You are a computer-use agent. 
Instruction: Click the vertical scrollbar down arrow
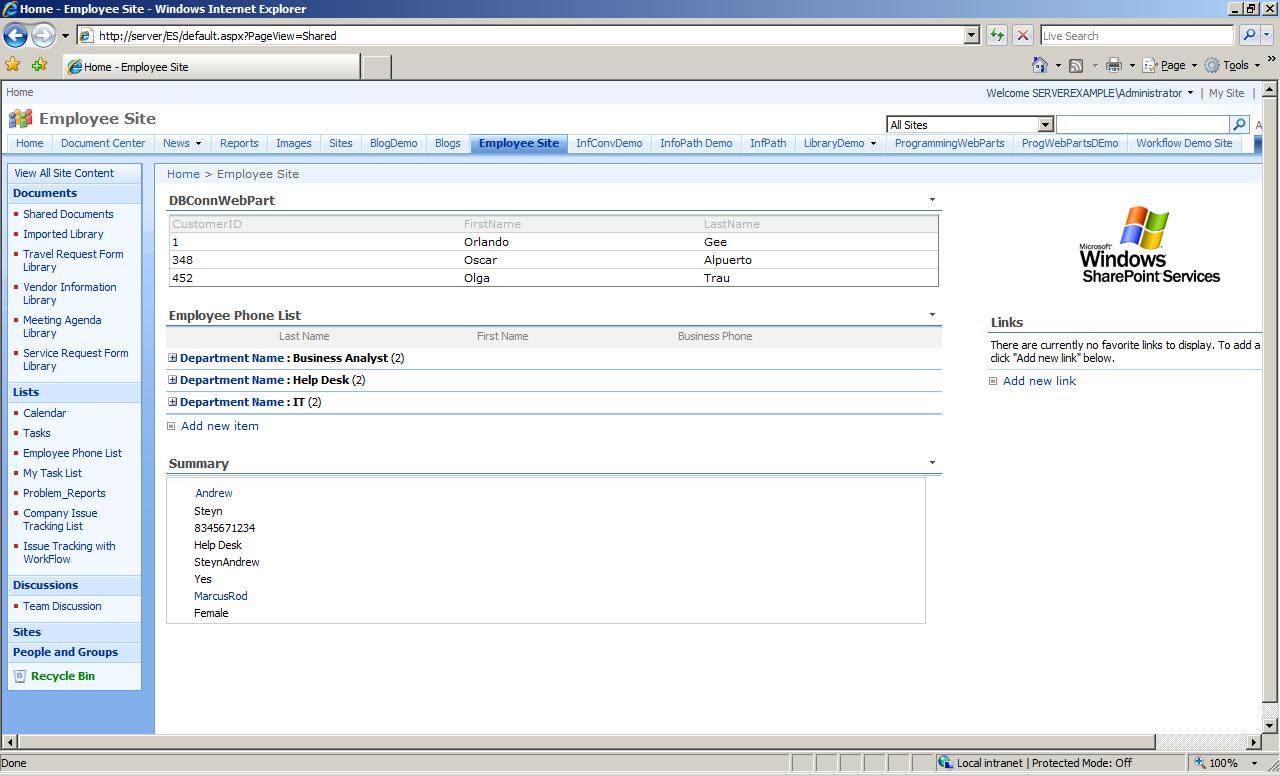(1270, 726)
